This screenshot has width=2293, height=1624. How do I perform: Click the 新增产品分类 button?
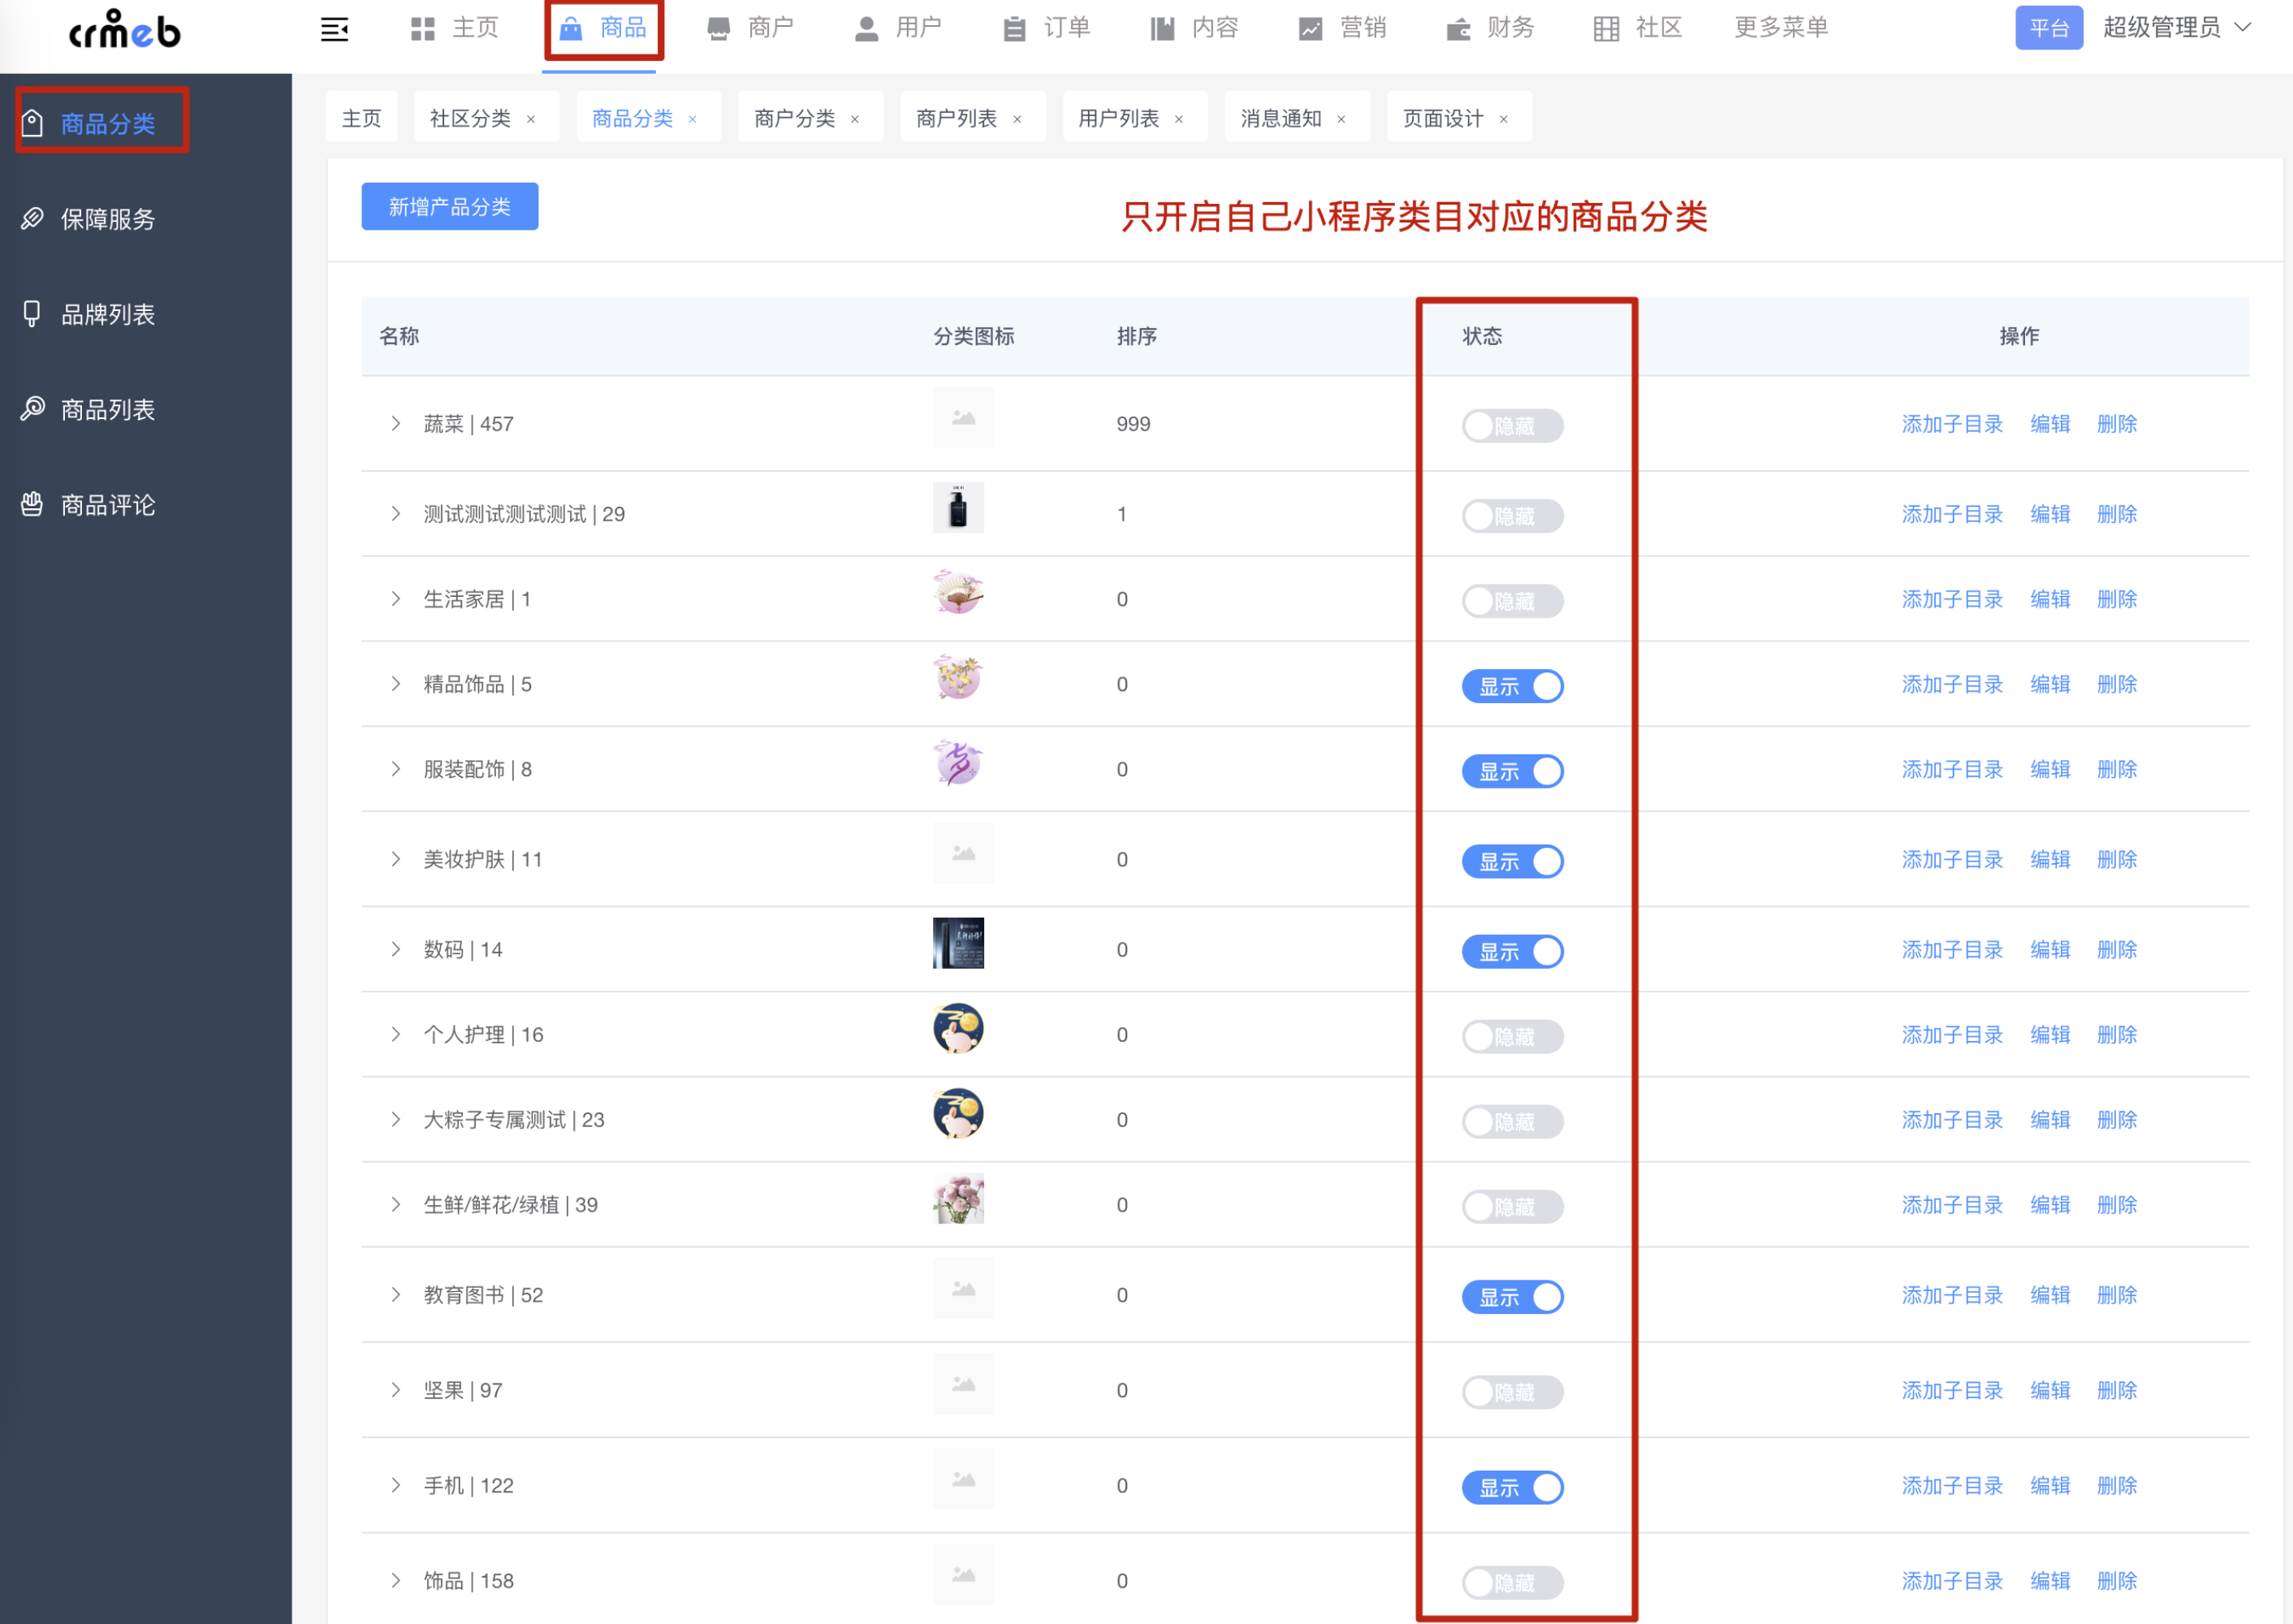coord(450,206)
